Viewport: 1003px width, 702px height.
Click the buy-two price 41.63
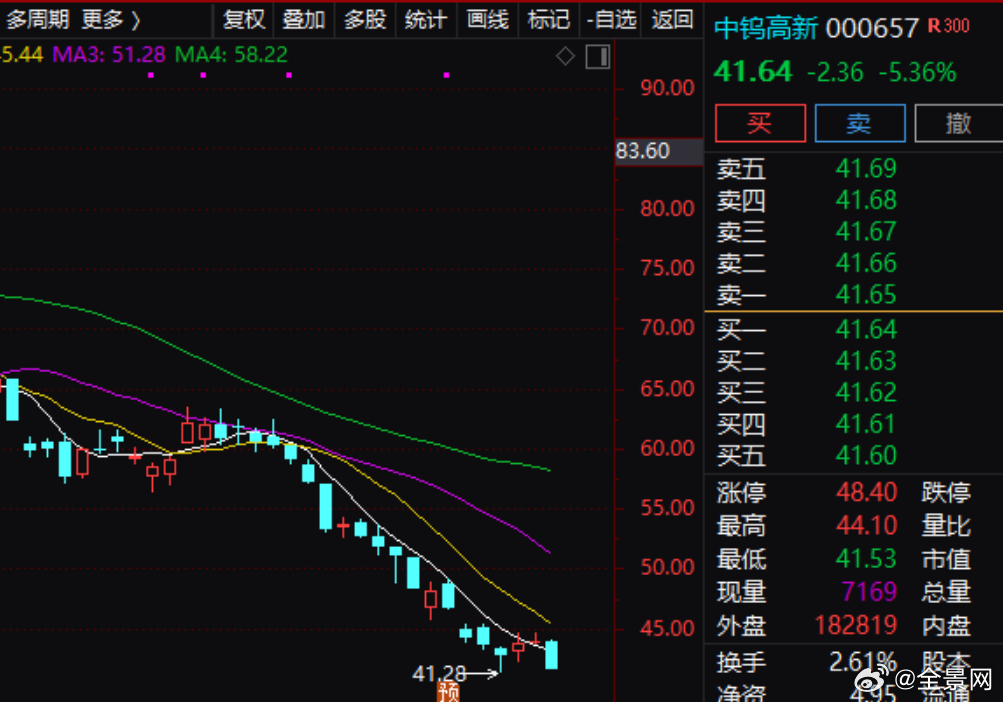click(x=866, y=361)
